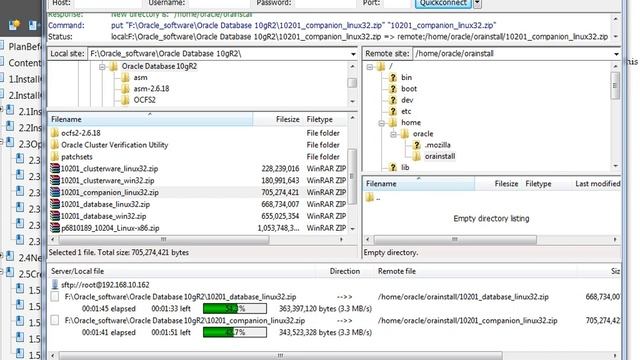Sort remote files by Filename column
The height and width of the screenshot is (360, 640).
(419, 184)
